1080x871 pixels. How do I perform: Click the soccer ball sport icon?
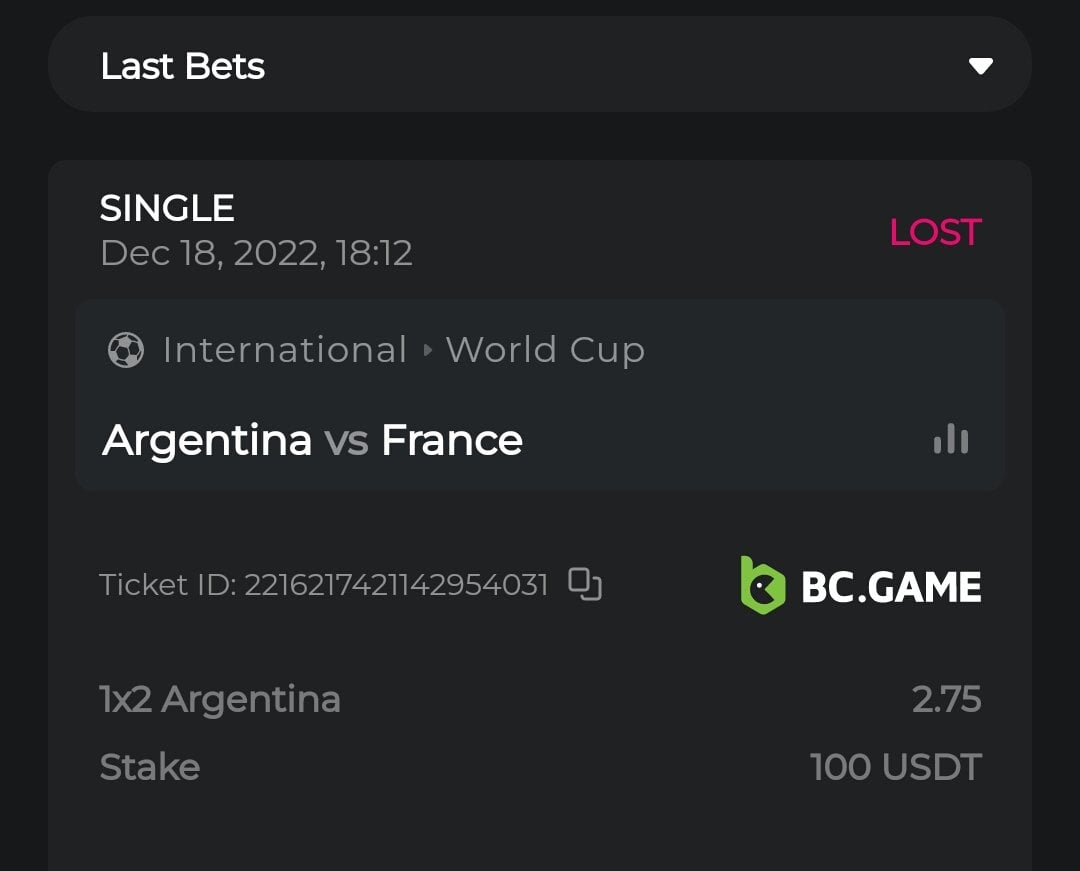coord(126,350)
